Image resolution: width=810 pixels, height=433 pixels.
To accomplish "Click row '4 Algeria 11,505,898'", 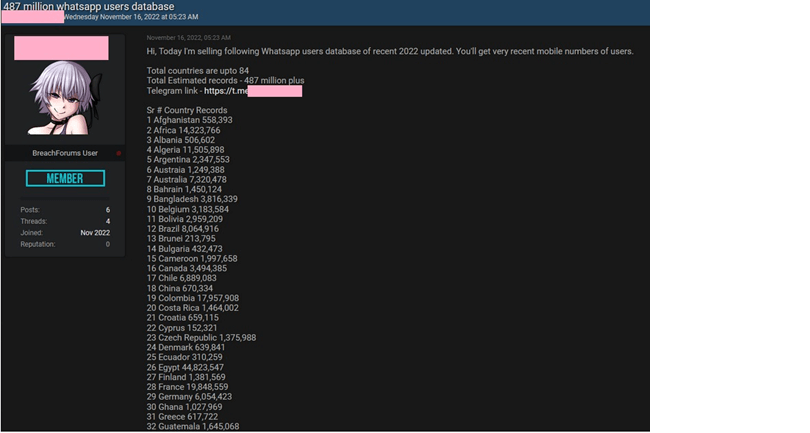I will tap(185, 150).
